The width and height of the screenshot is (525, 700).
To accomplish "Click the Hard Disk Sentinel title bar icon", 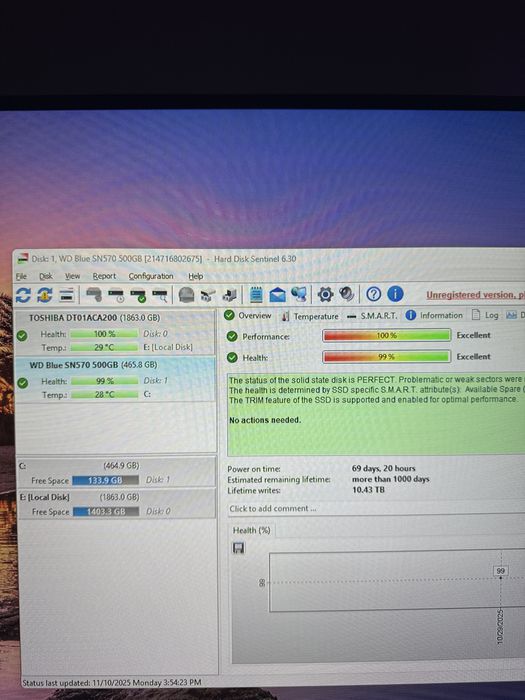I will (x=22, y=258).
